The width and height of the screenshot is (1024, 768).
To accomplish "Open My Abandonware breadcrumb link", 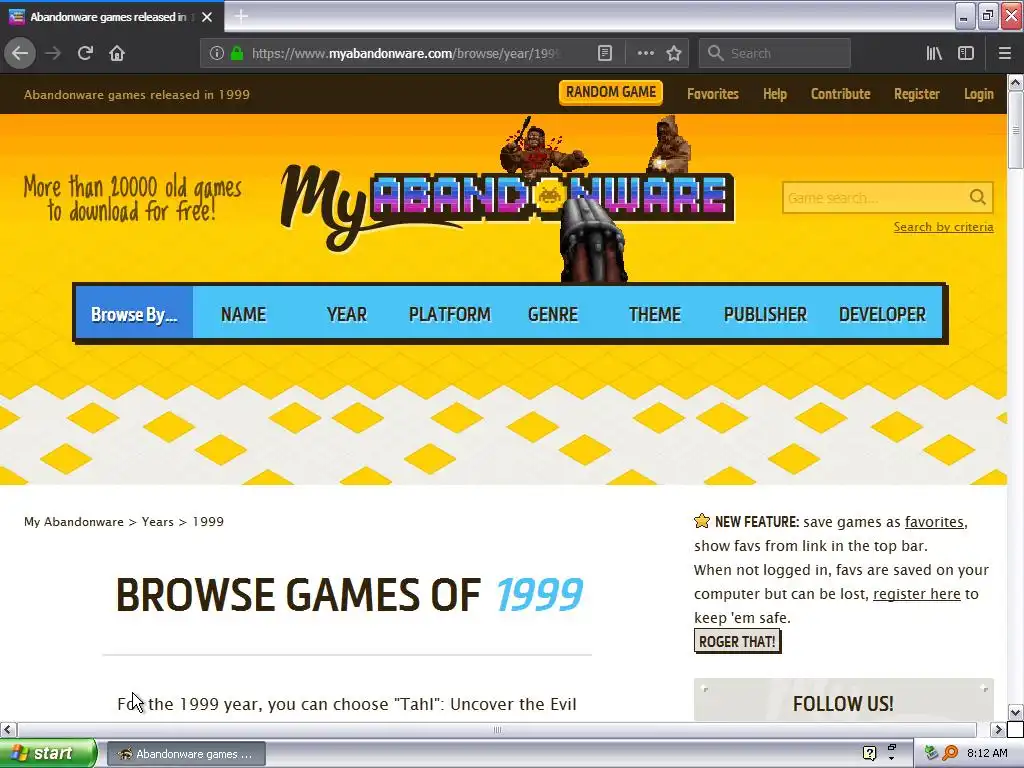I will [x=73, y=522].
